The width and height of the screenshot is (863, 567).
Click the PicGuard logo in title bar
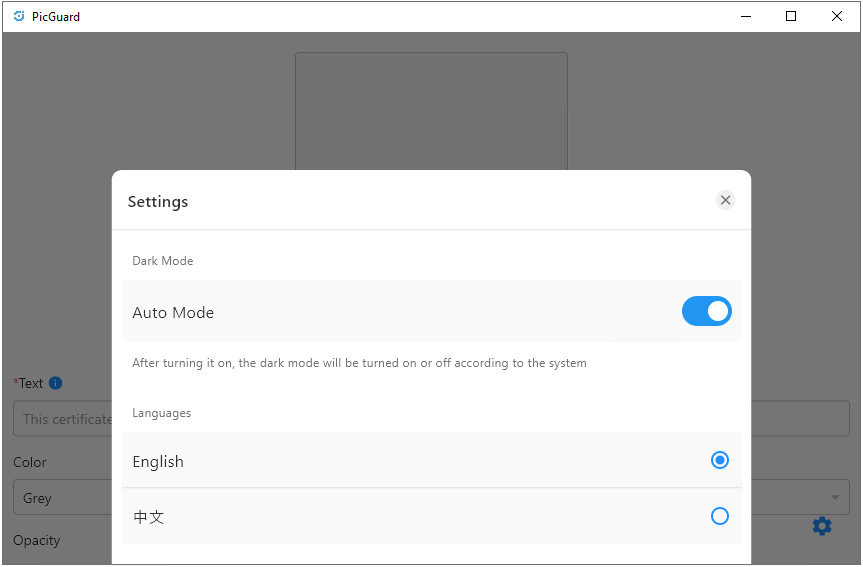(x=19, y=16)
